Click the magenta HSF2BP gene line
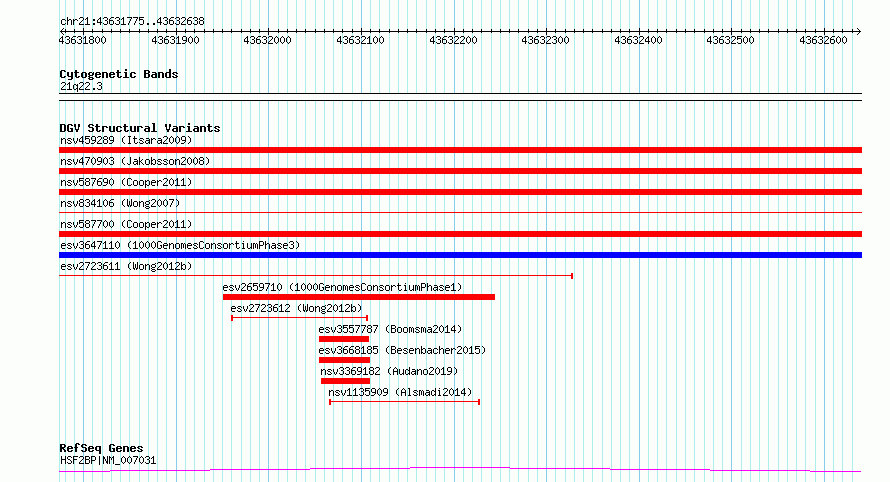890x482 pixels. point(460,469)
